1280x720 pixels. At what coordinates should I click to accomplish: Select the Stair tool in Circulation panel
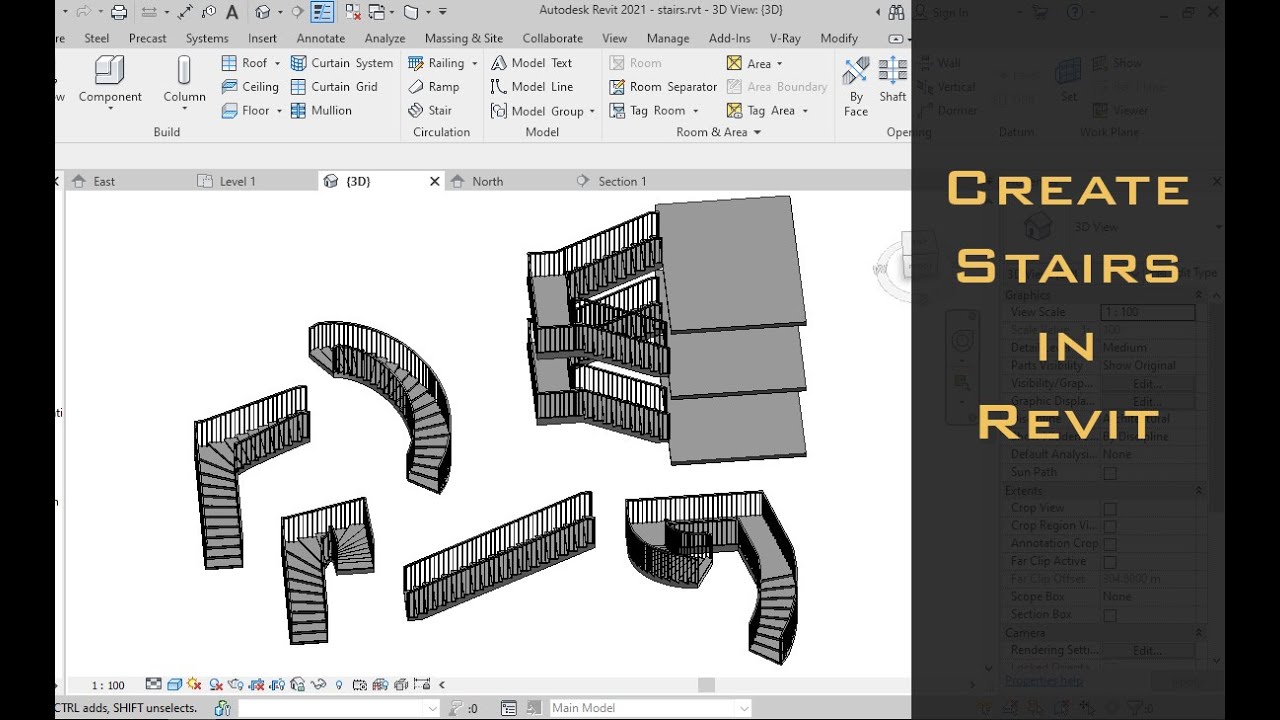(x=430, y=111)
